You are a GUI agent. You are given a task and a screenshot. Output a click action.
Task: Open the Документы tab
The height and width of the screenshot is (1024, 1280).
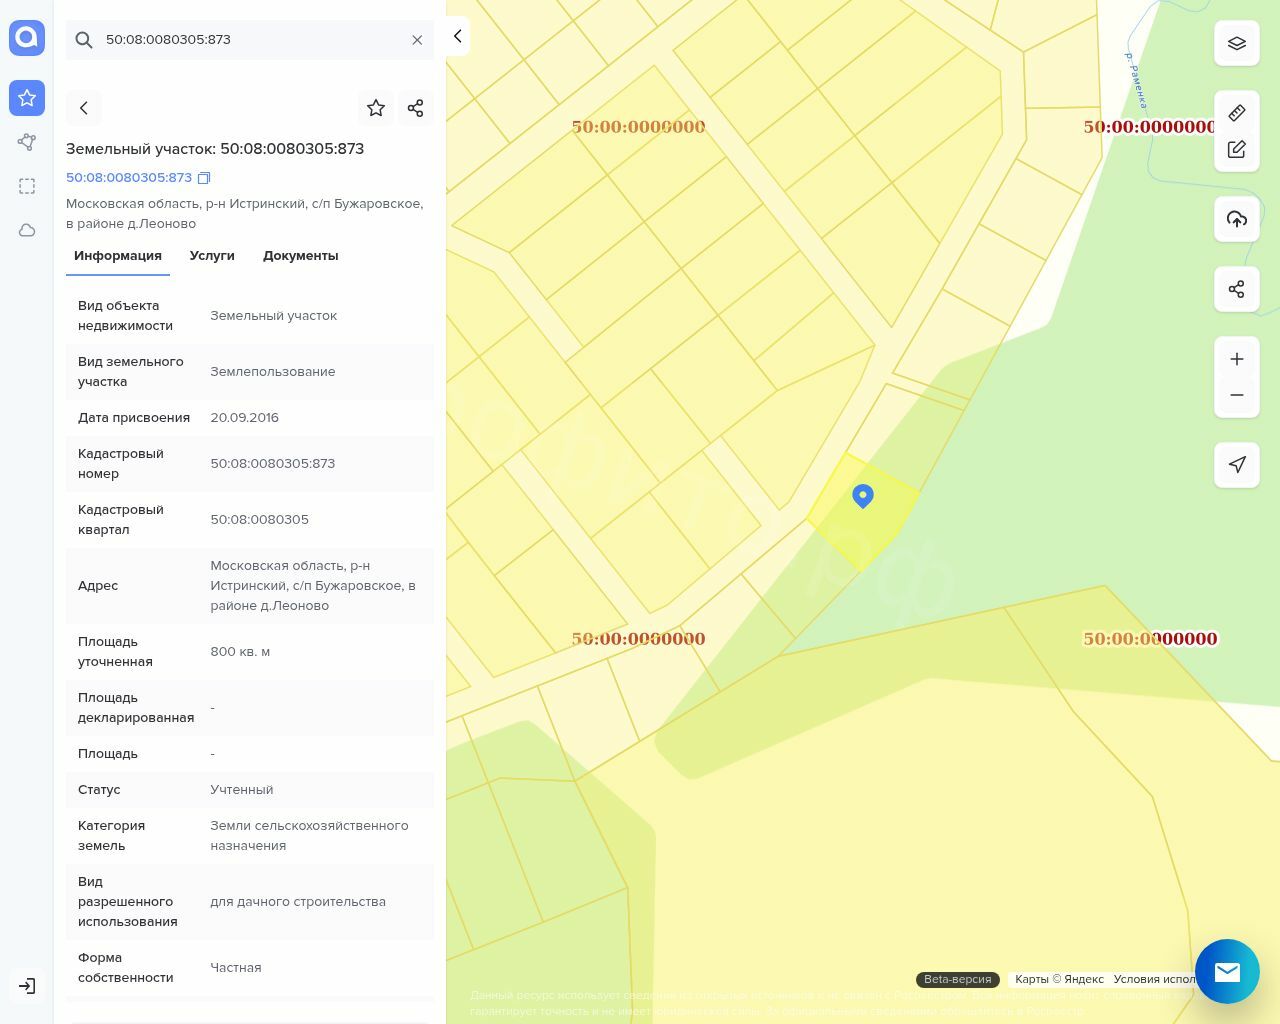point(300,256)
